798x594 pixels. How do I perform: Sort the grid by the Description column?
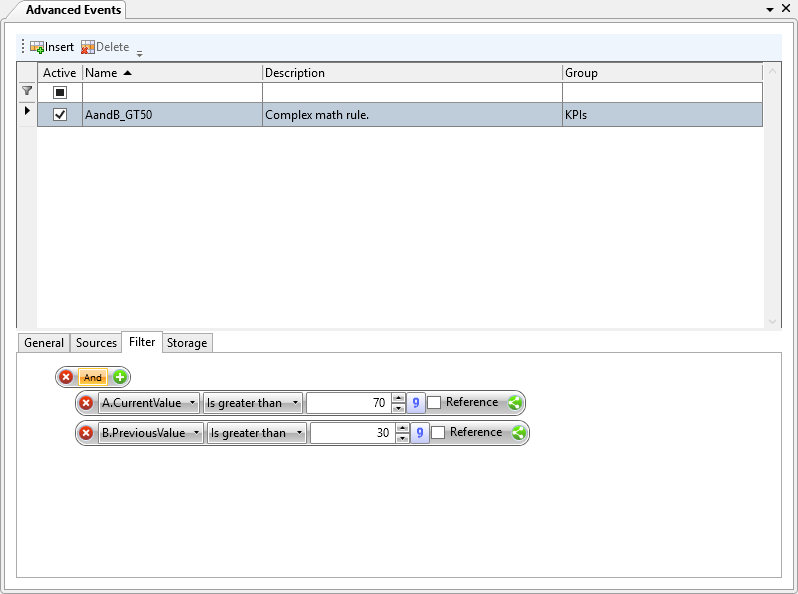[412, 73]
